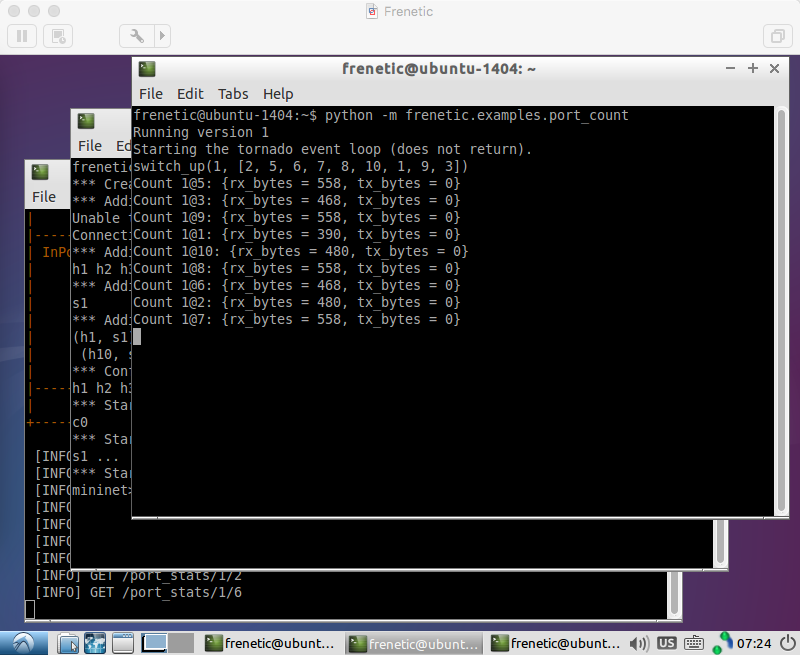Click the volume speaker tray icon
Image resolution: width=800 pixels, height=655 pixels.
(x=639, y=644)
